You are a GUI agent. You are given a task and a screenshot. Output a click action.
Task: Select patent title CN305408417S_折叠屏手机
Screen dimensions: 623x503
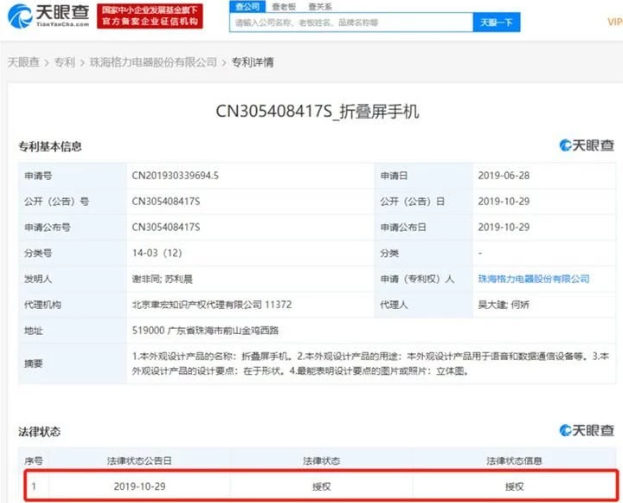317,111
